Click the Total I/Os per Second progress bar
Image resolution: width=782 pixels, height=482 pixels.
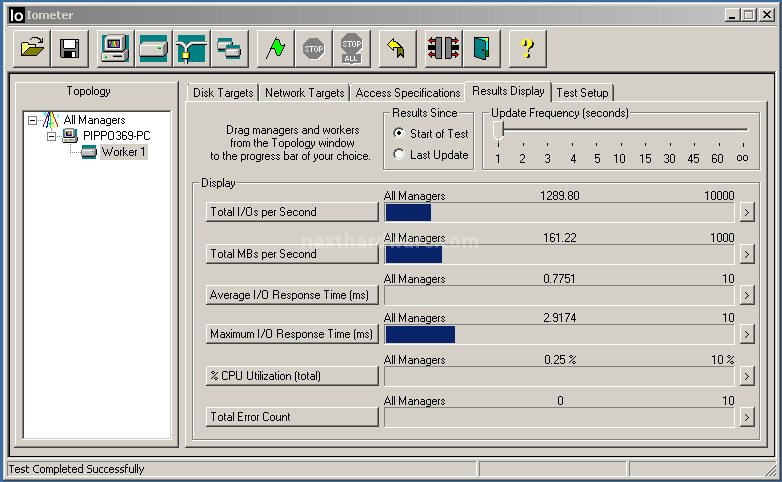tap(559, 213)
